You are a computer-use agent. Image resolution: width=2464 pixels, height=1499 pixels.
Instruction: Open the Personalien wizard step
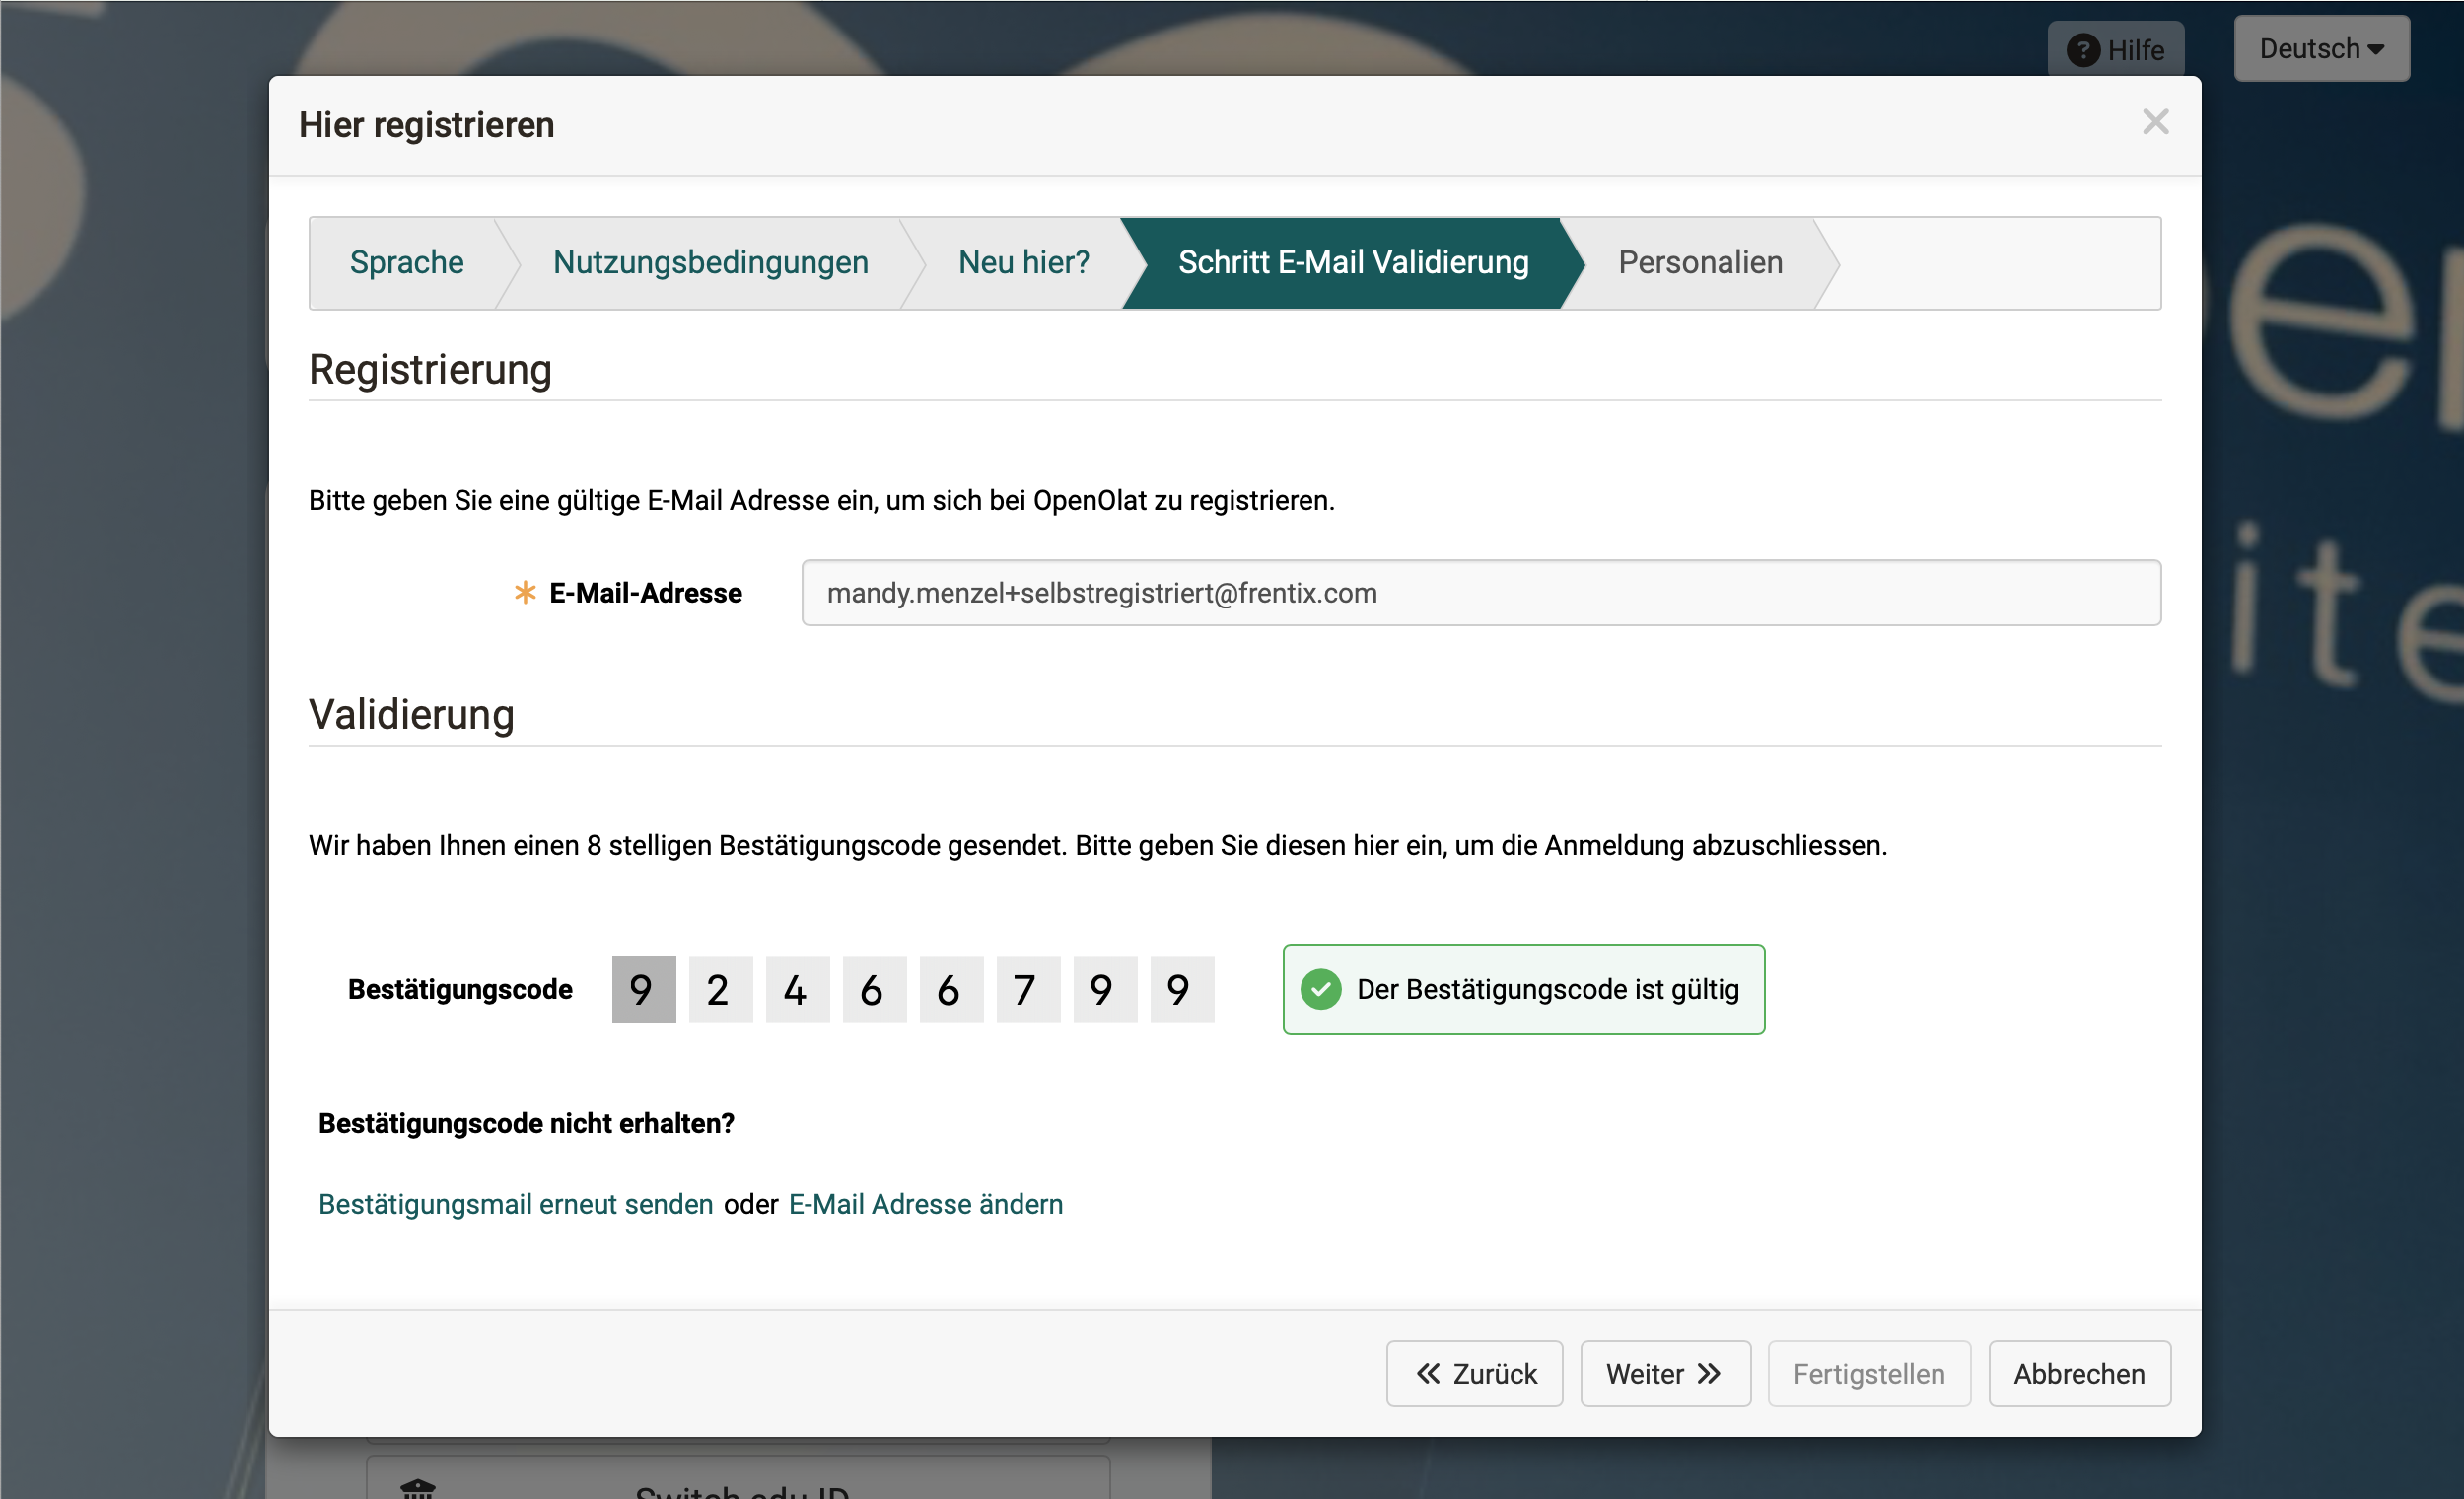click(x=1700, y=262)
